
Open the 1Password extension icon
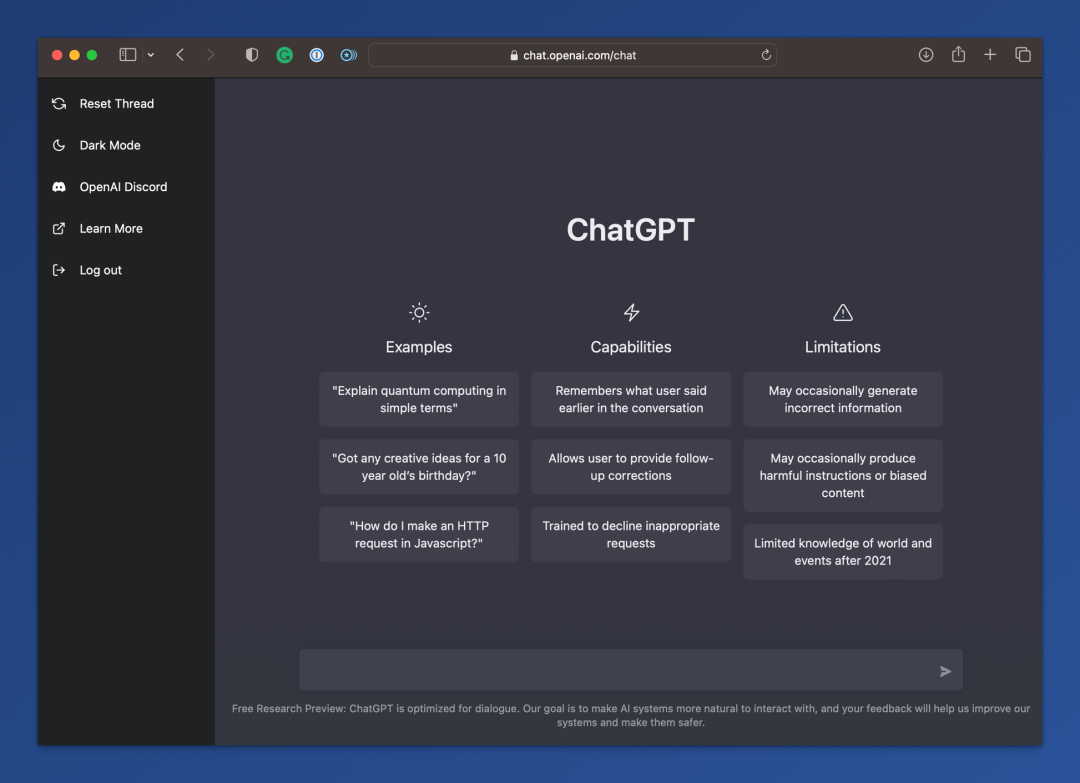coord(317,55)
